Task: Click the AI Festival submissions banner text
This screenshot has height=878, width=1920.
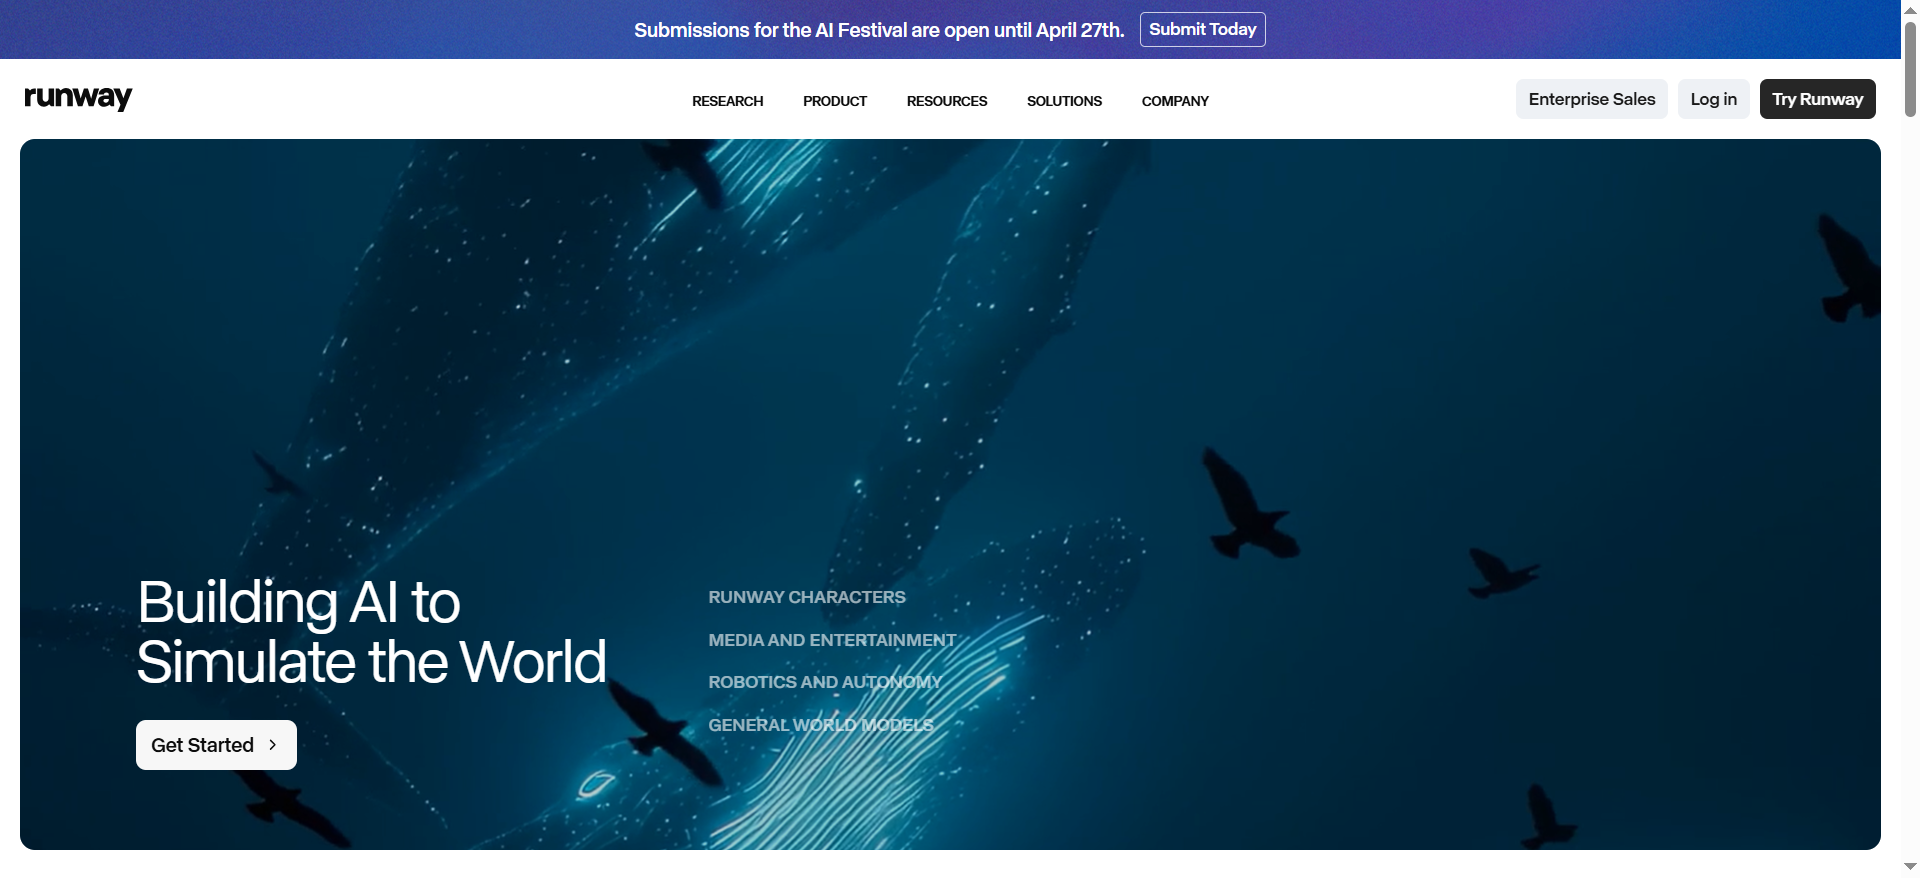Action: click(x=879, y=30)
